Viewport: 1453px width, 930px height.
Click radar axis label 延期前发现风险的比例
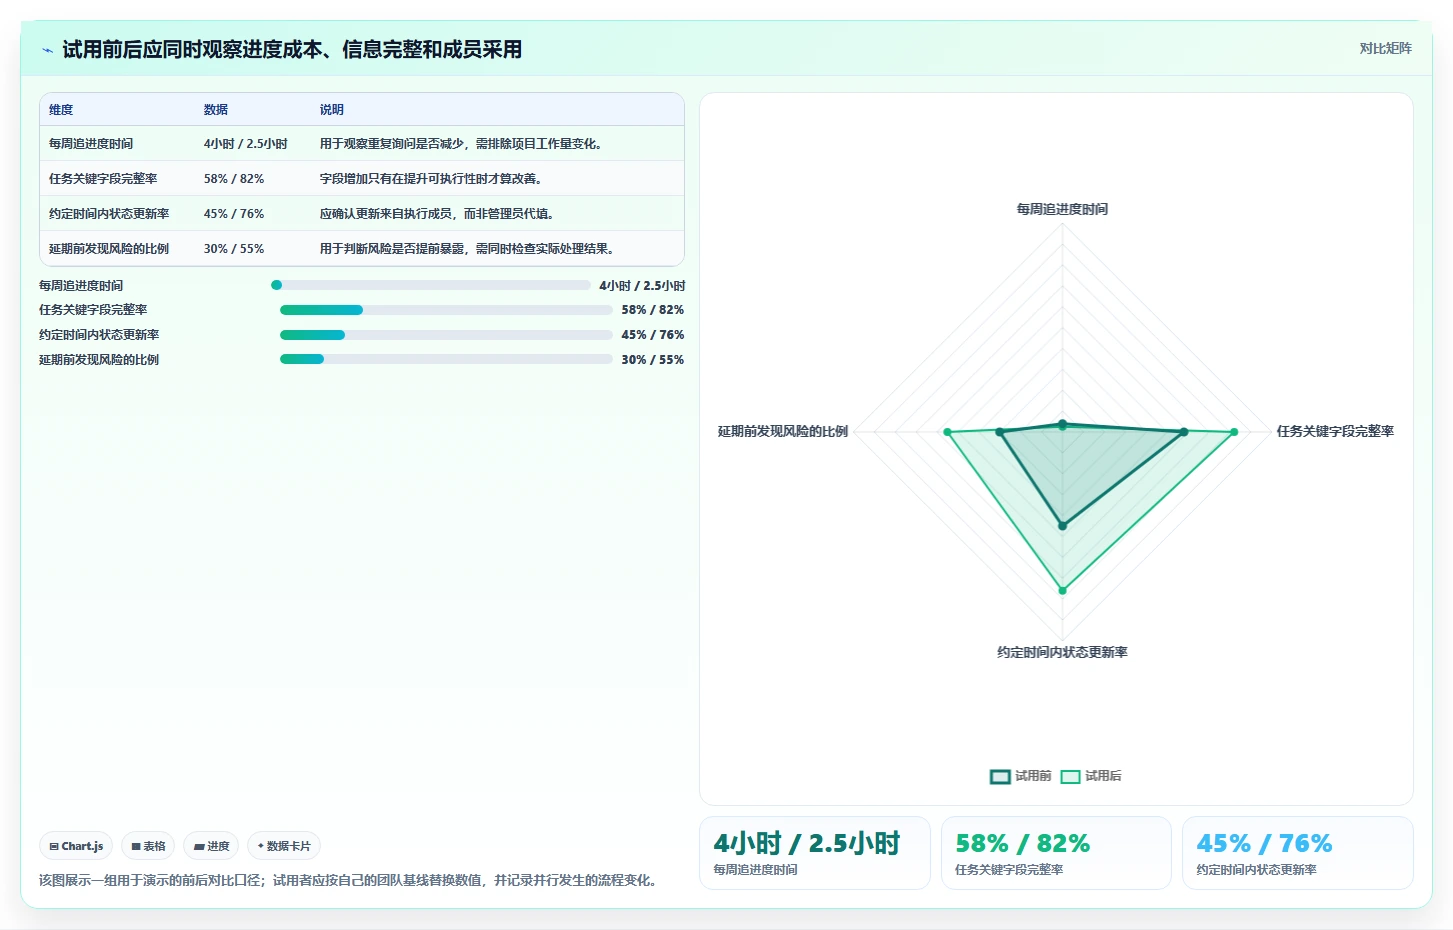pyautogui.click(x=783, y=431)
